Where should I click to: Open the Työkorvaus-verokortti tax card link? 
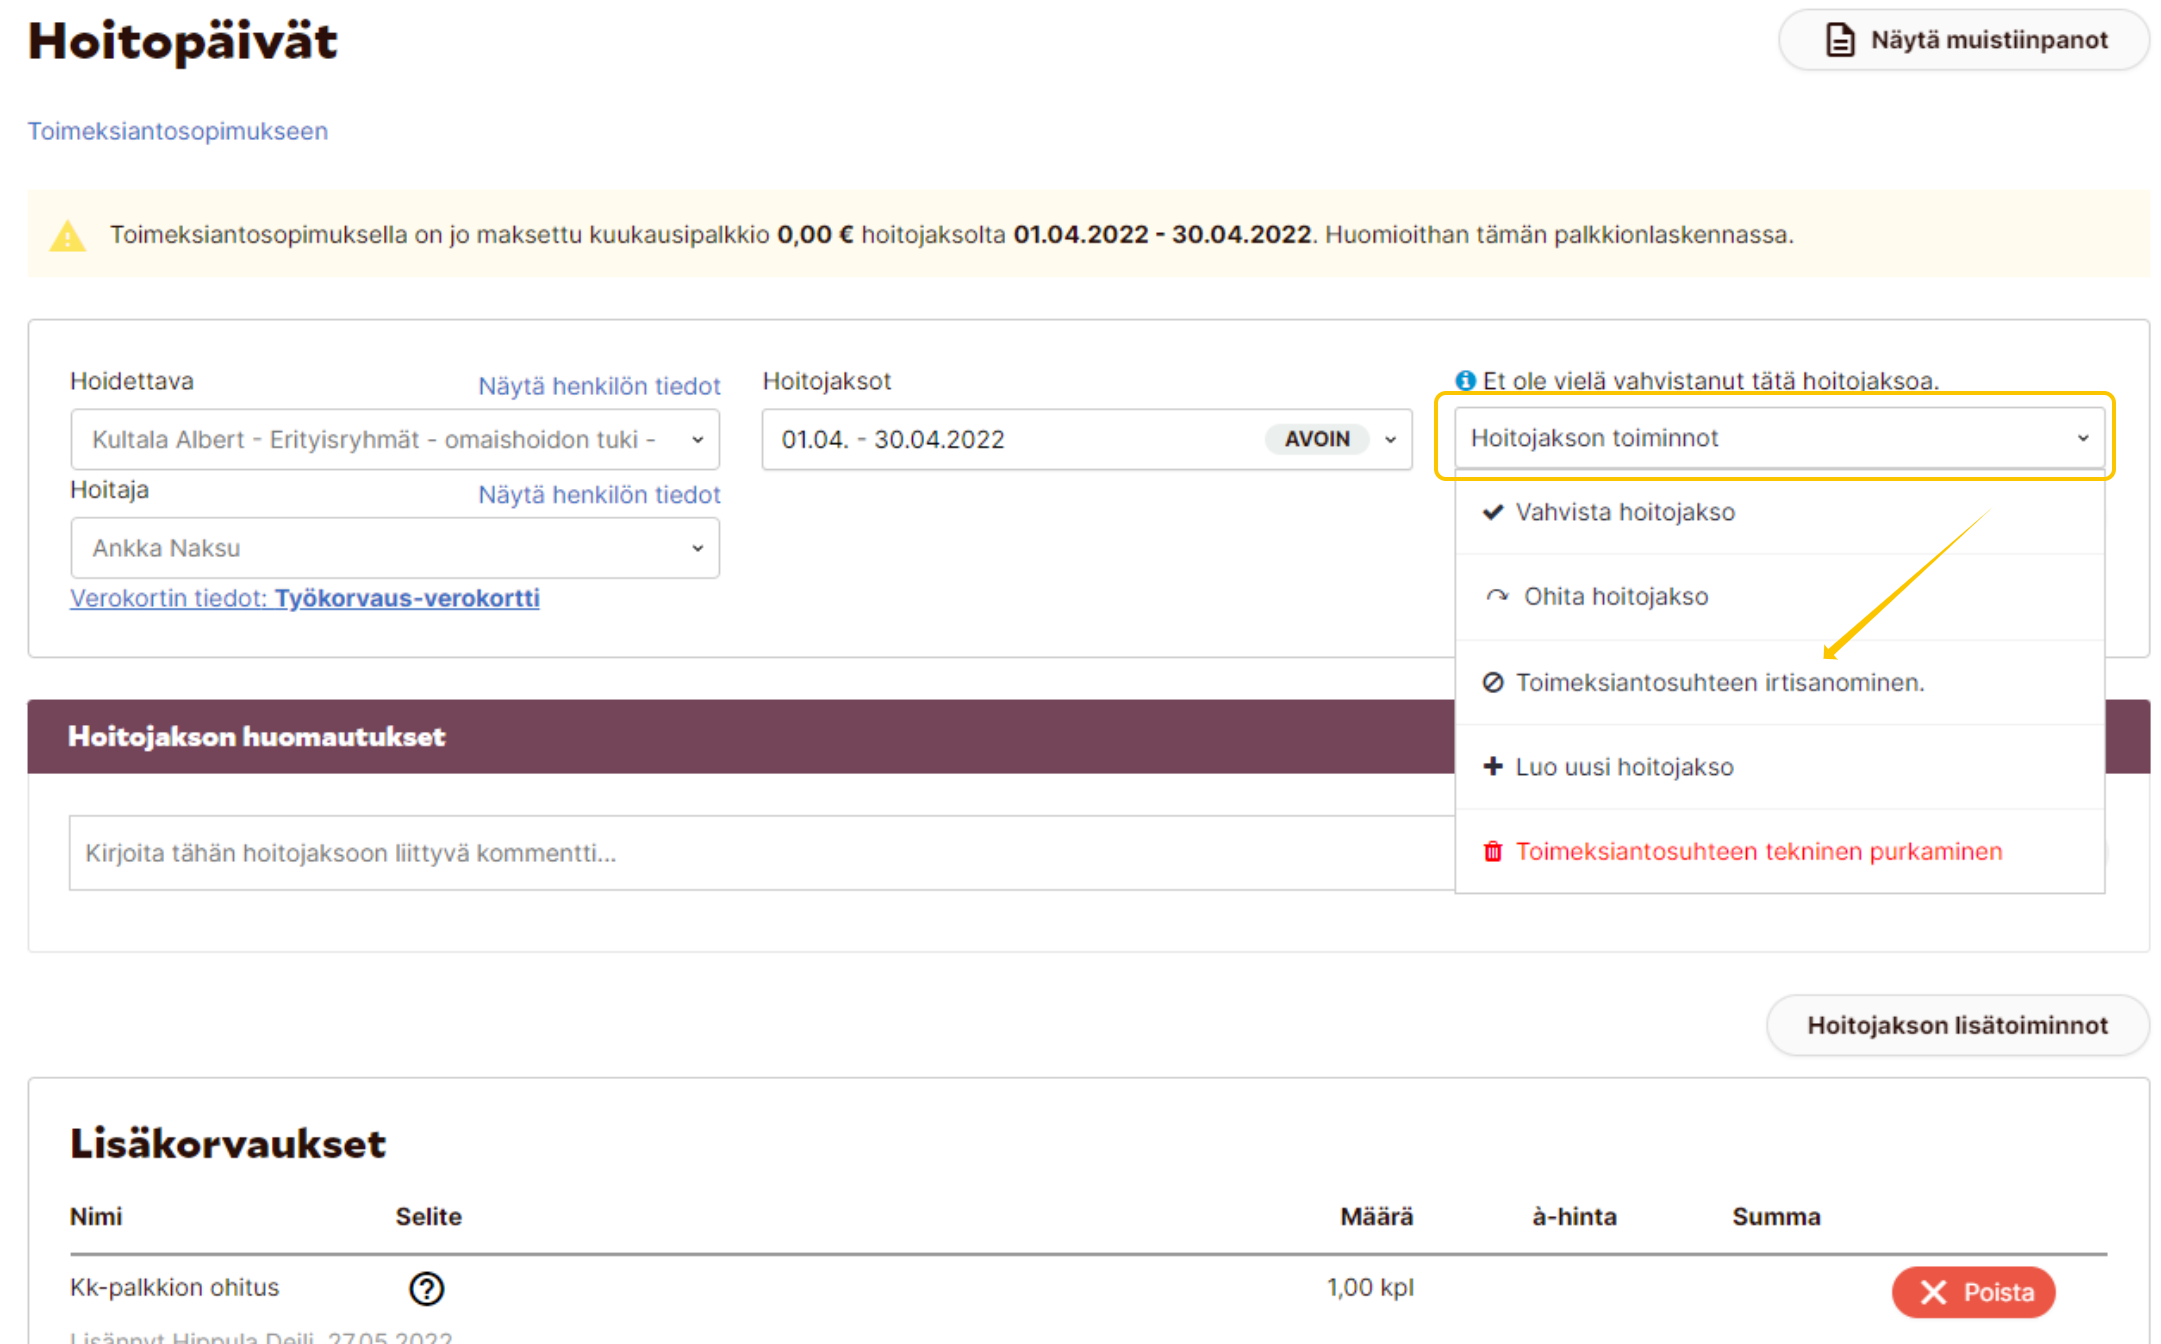click(x=406, y=598)
